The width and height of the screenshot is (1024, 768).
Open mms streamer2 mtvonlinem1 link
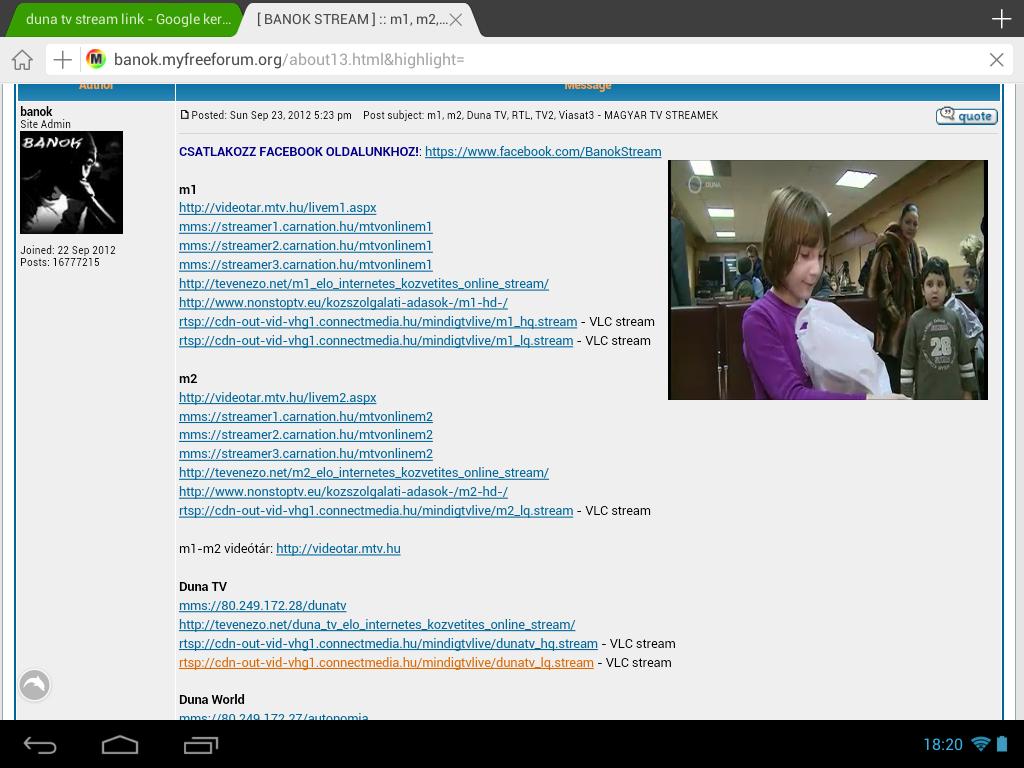[x=306, y=246]
